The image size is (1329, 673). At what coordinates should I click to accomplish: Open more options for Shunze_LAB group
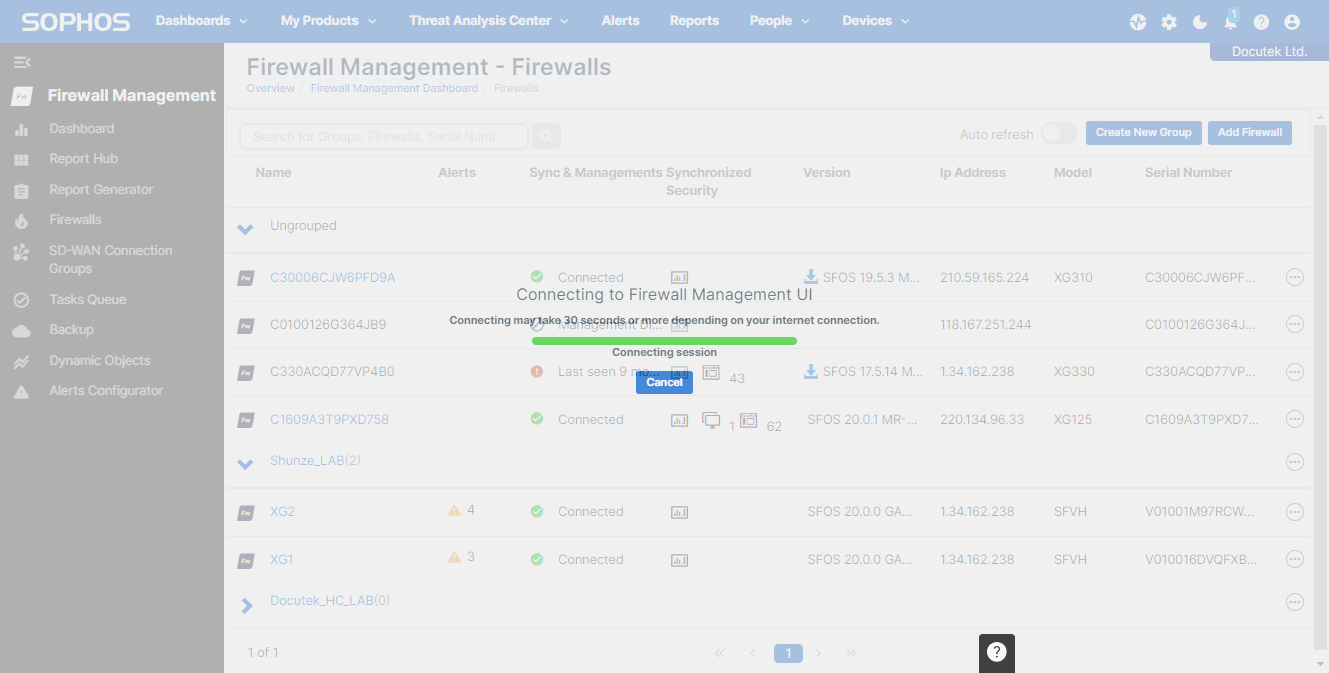(1295, 461)
